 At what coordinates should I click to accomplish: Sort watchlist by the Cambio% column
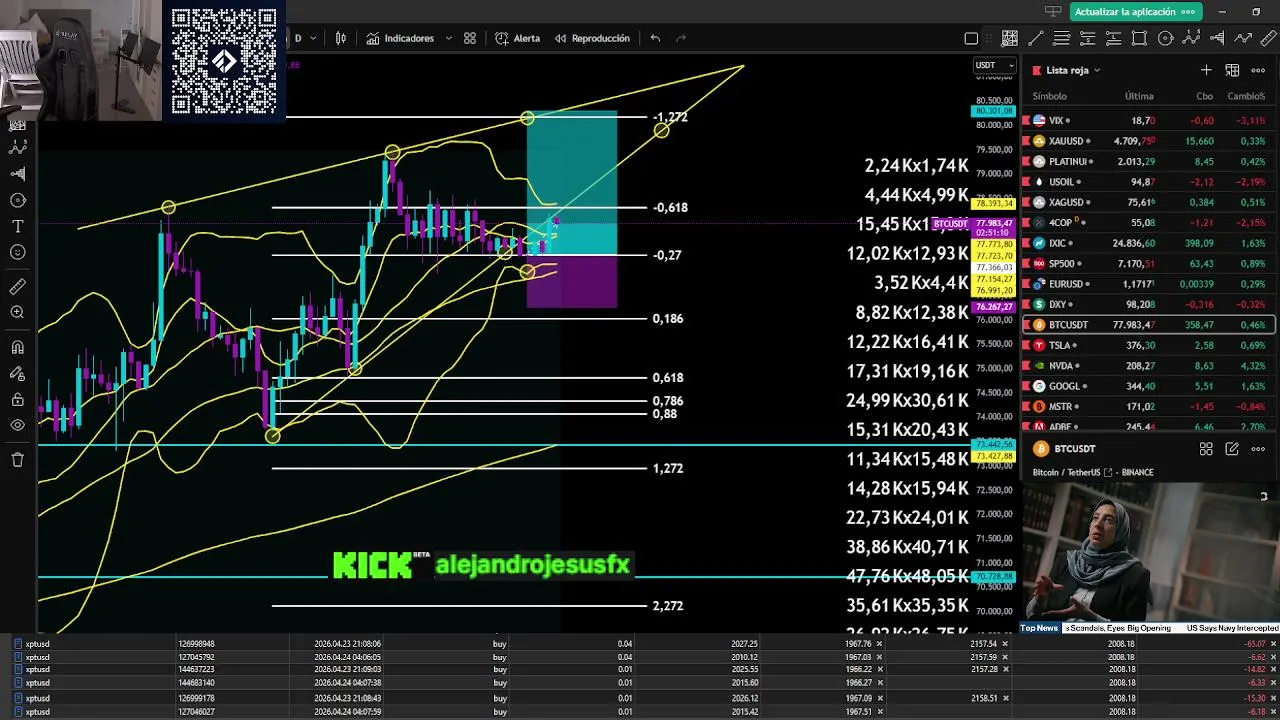click(1246, 96)
